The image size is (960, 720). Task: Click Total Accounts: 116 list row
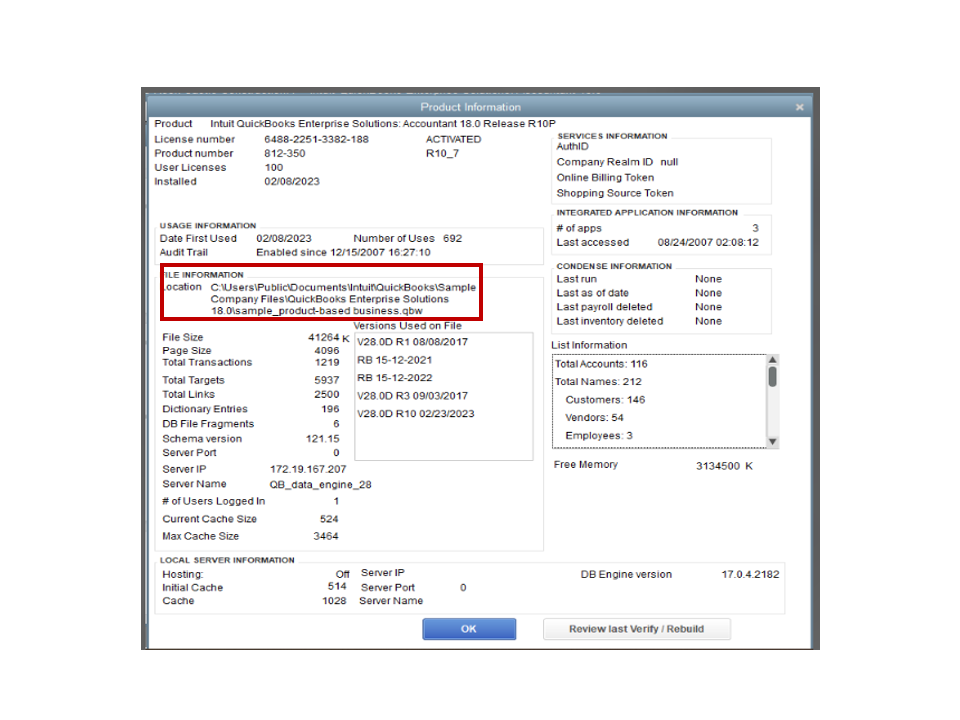point(601,364)
